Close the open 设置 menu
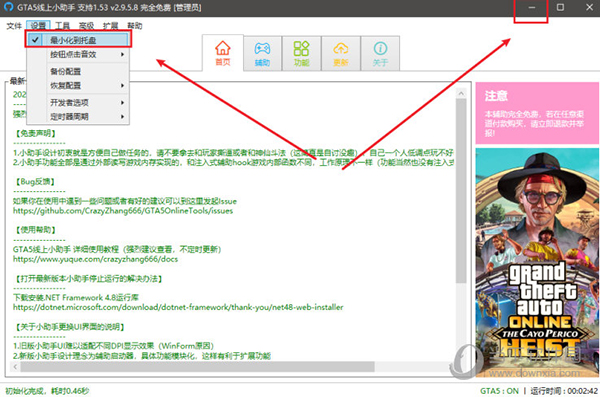600x397 pixels. 38,26
